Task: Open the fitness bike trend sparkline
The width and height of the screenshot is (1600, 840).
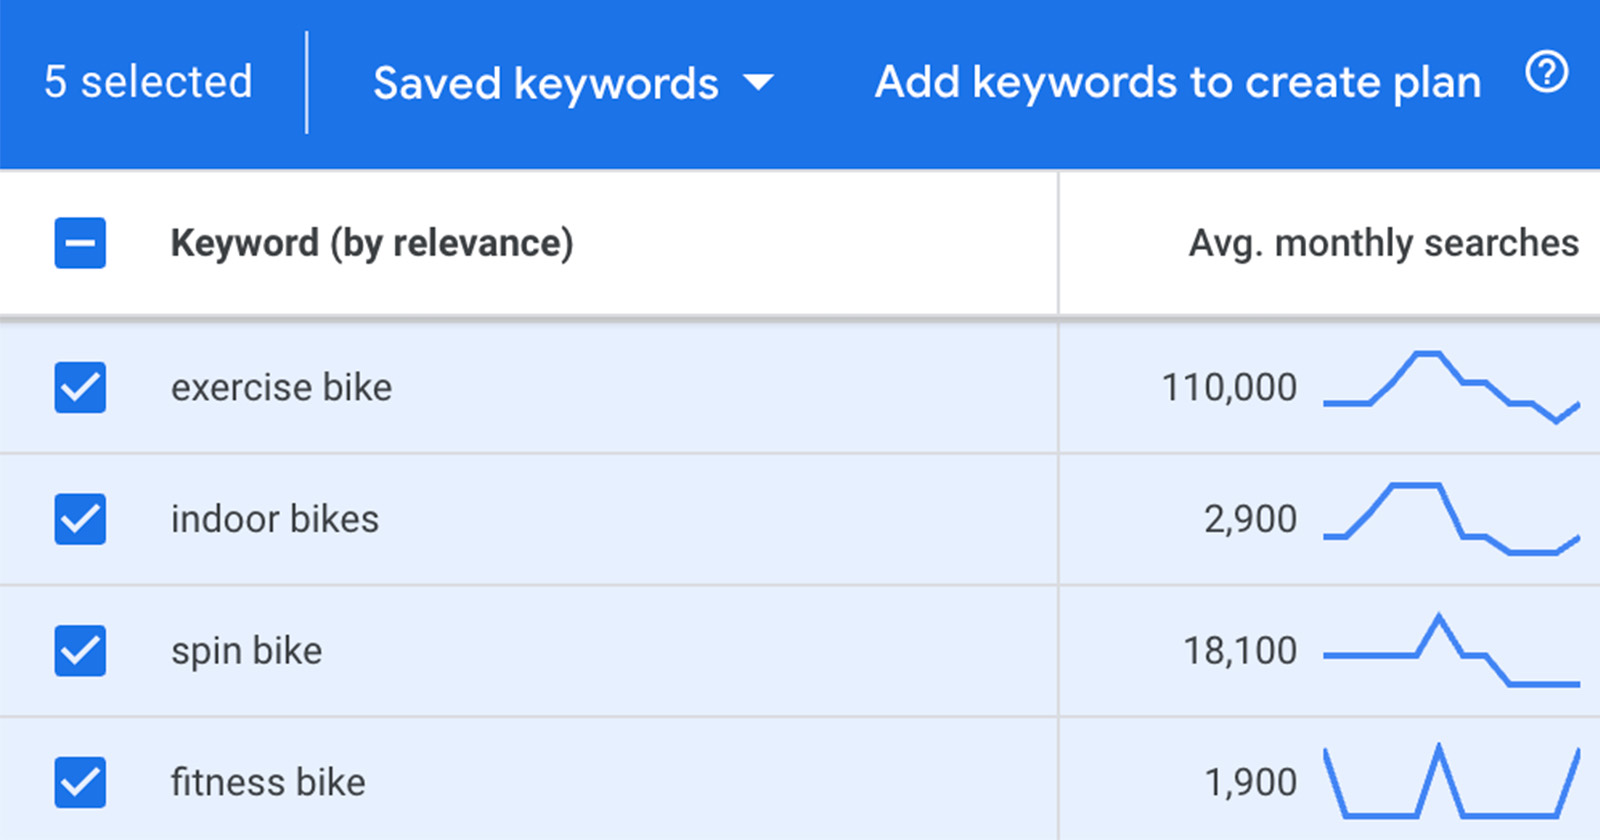Action: point(1451,782)
